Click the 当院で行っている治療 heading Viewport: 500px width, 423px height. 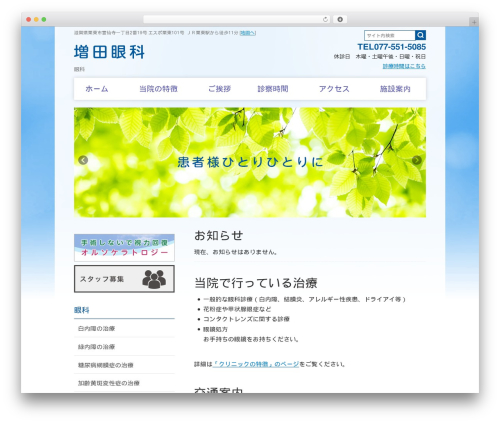coord(256,283)
